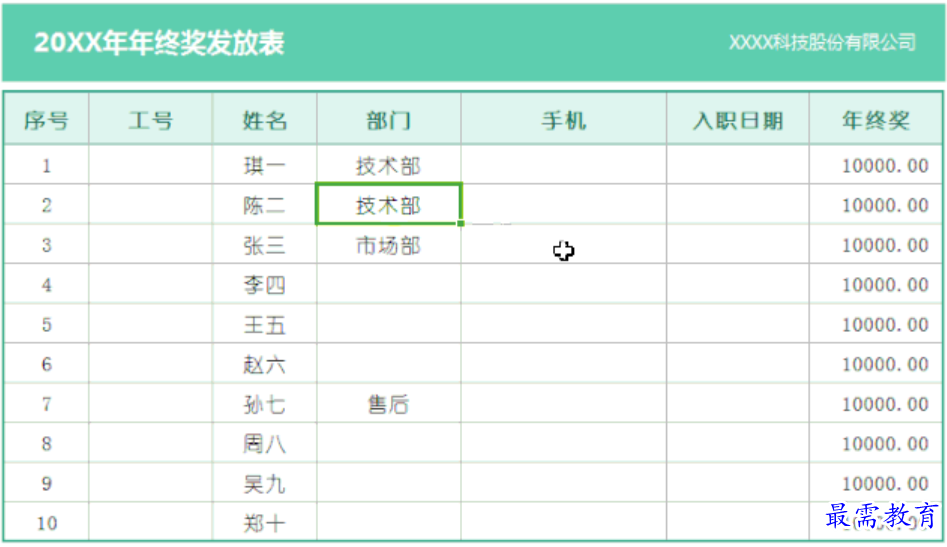This screenshot has width=947, height=547.
Task: Select the empty 手机 cell for 赵六
Action: pos(563,363)
